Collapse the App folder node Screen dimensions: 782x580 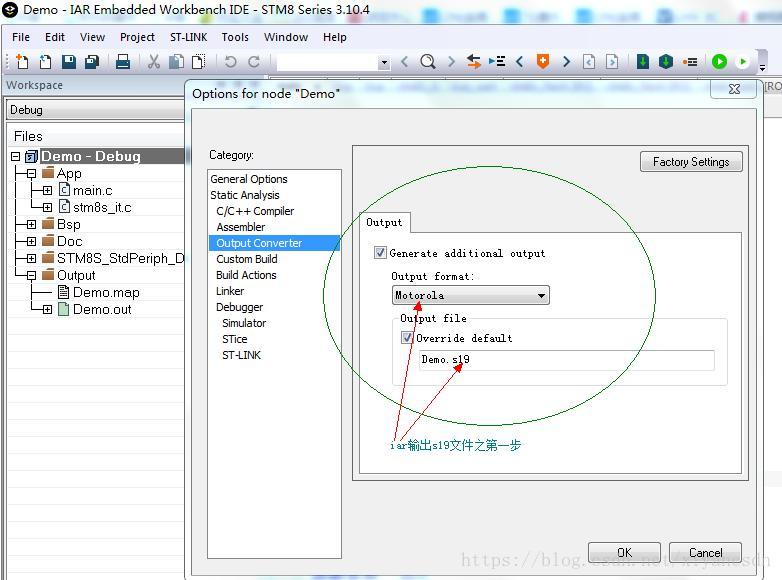[x=31, y=174]
